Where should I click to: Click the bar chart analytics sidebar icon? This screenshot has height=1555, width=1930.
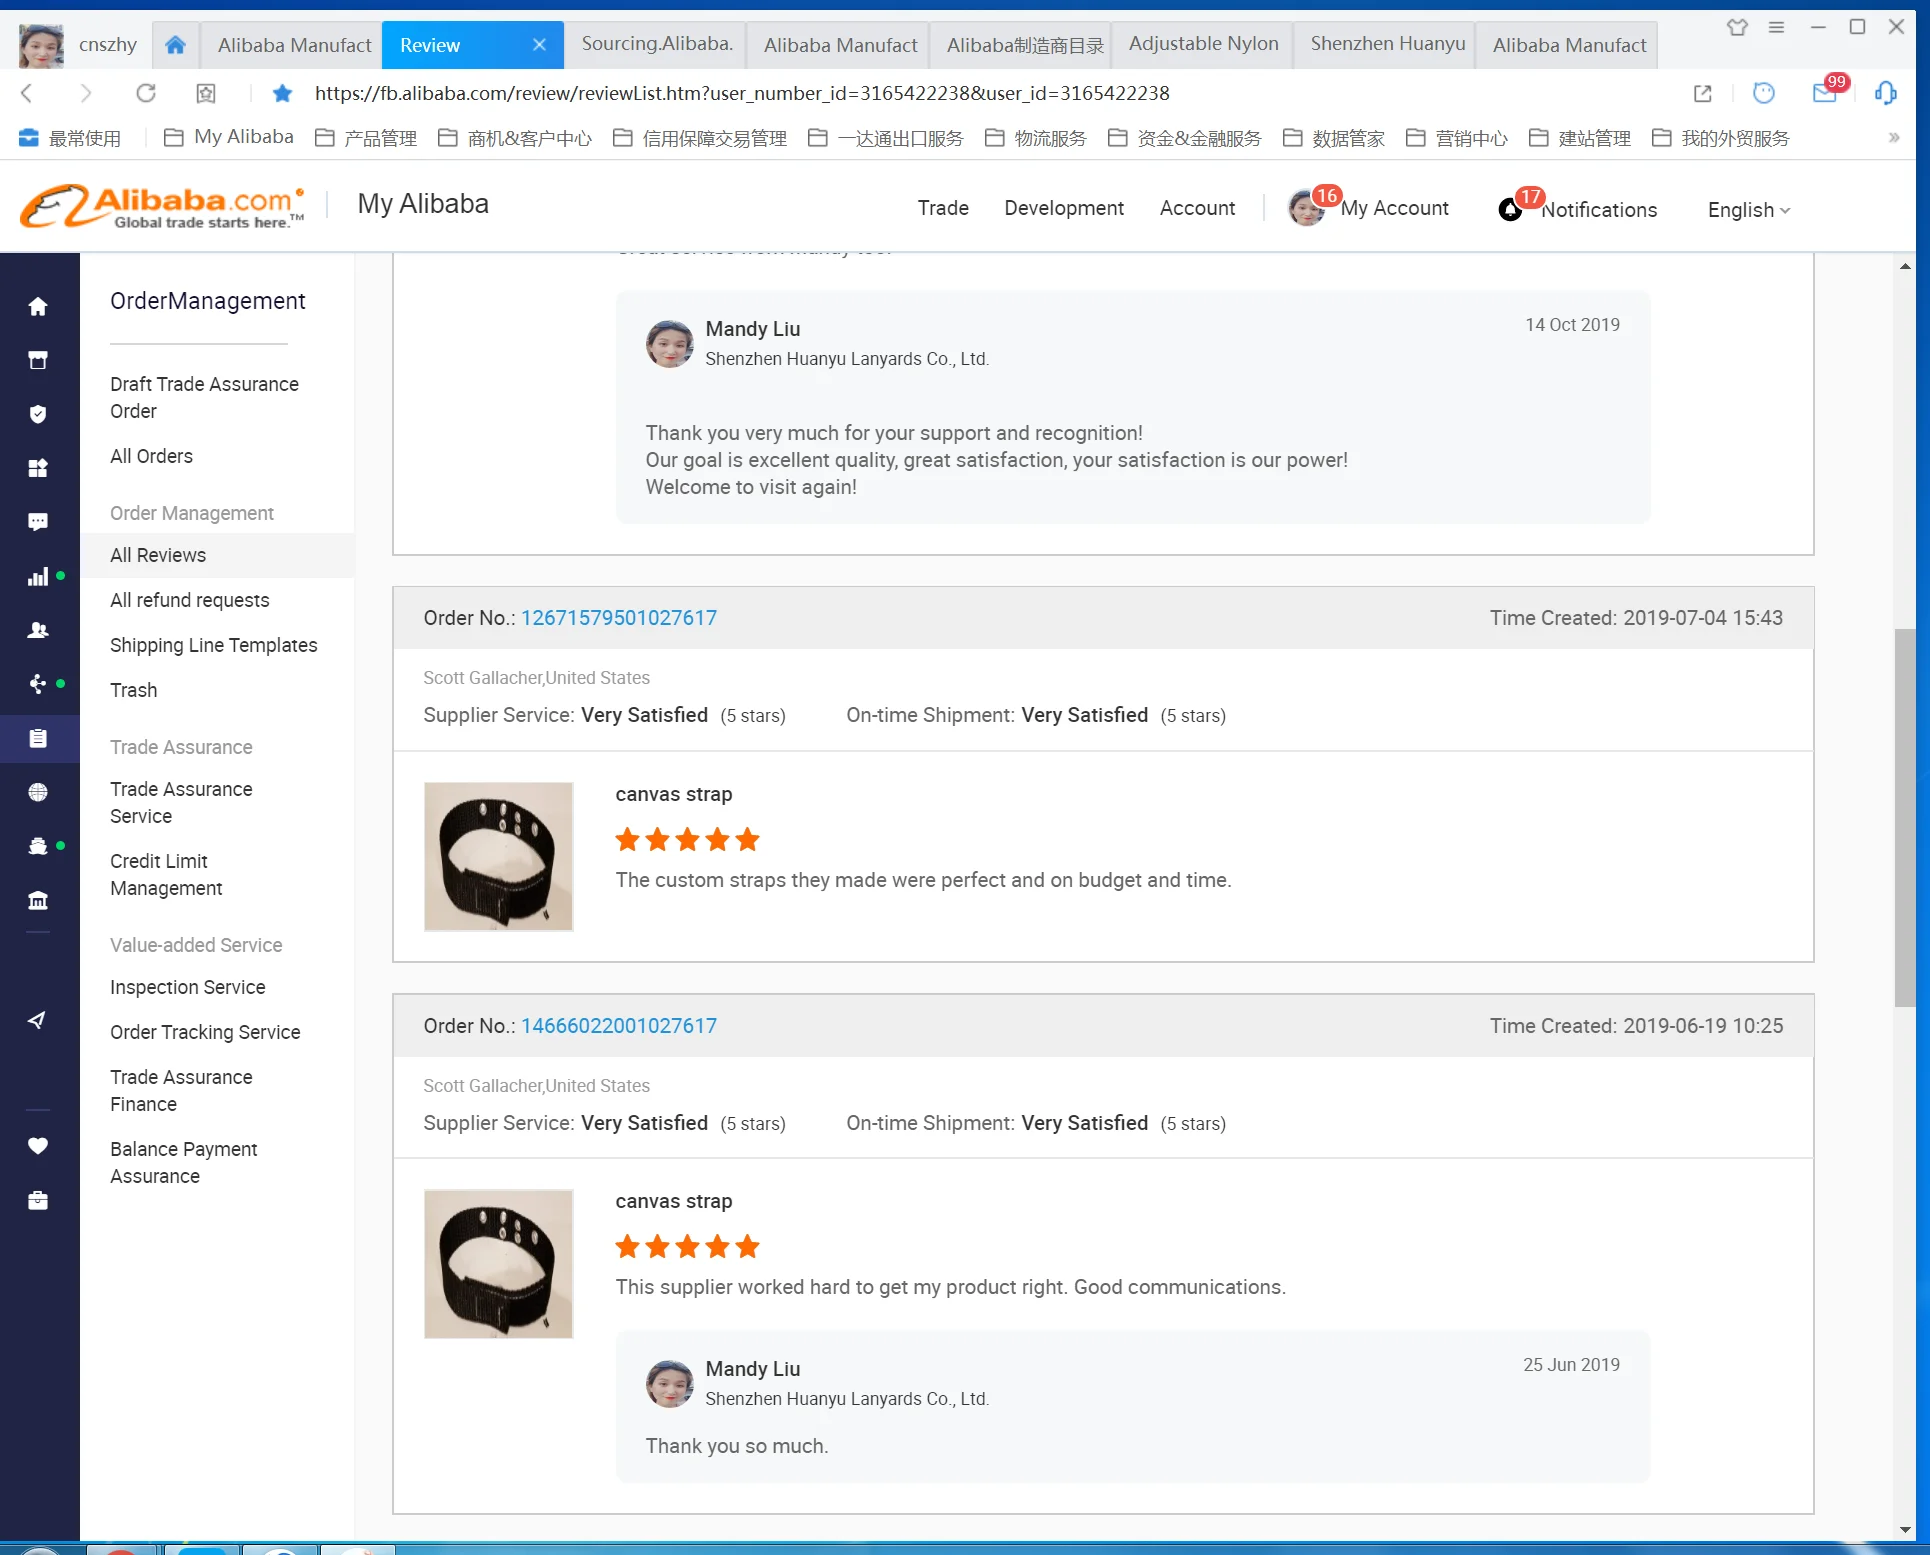[x=38, y=577]
